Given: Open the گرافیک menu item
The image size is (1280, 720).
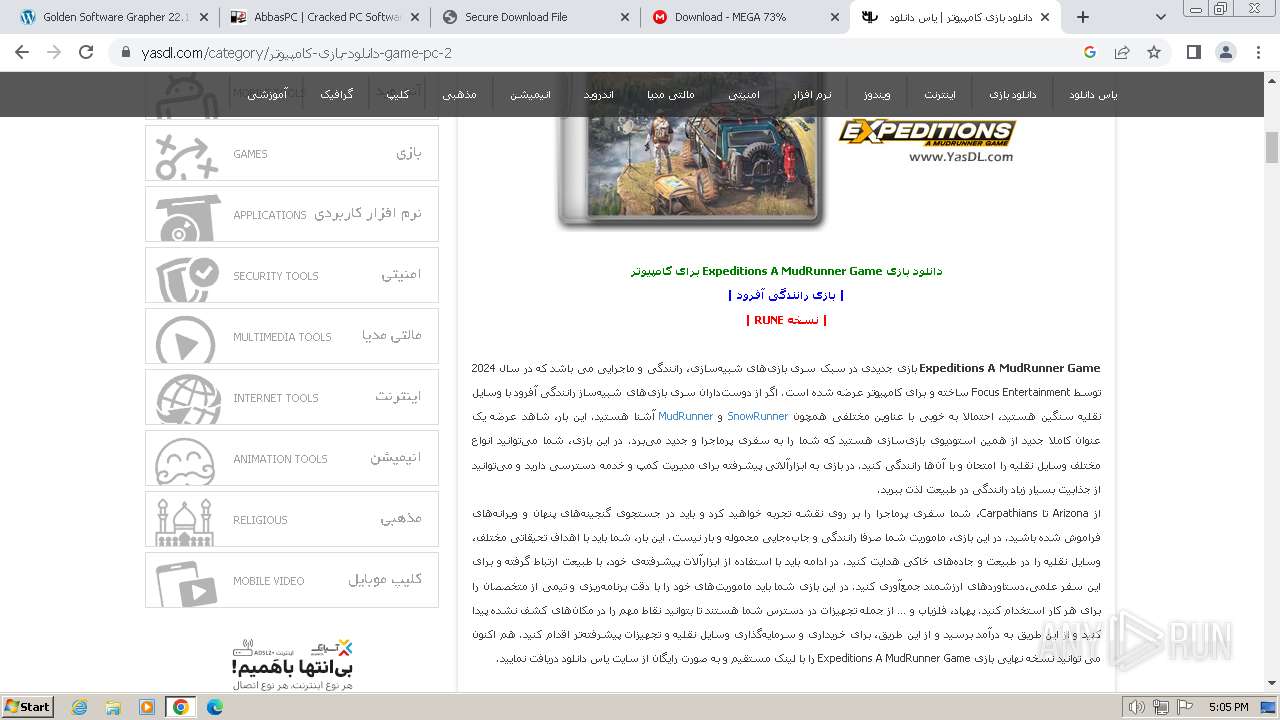Looking at the screenshot, I should click(x=336, y=94).
